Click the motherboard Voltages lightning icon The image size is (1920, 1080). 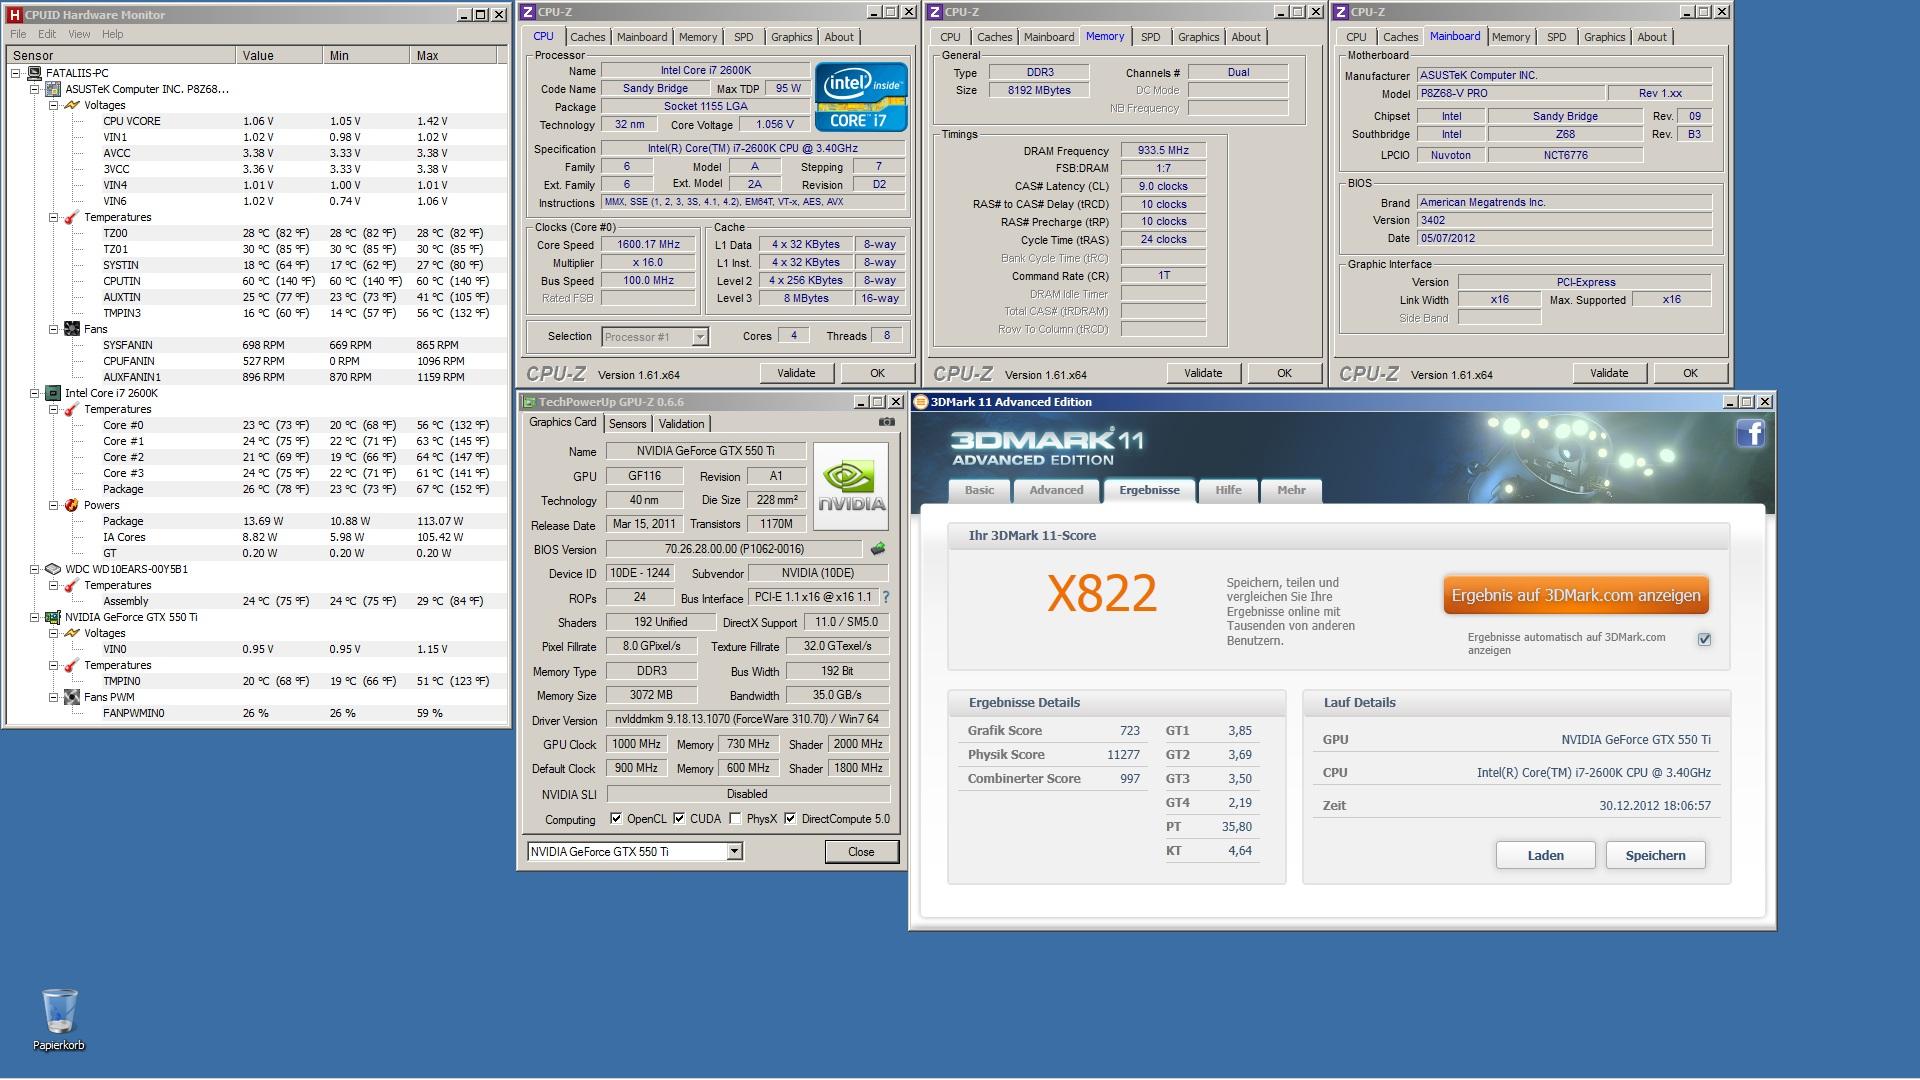pyautogui.click(x=72, y=105)
